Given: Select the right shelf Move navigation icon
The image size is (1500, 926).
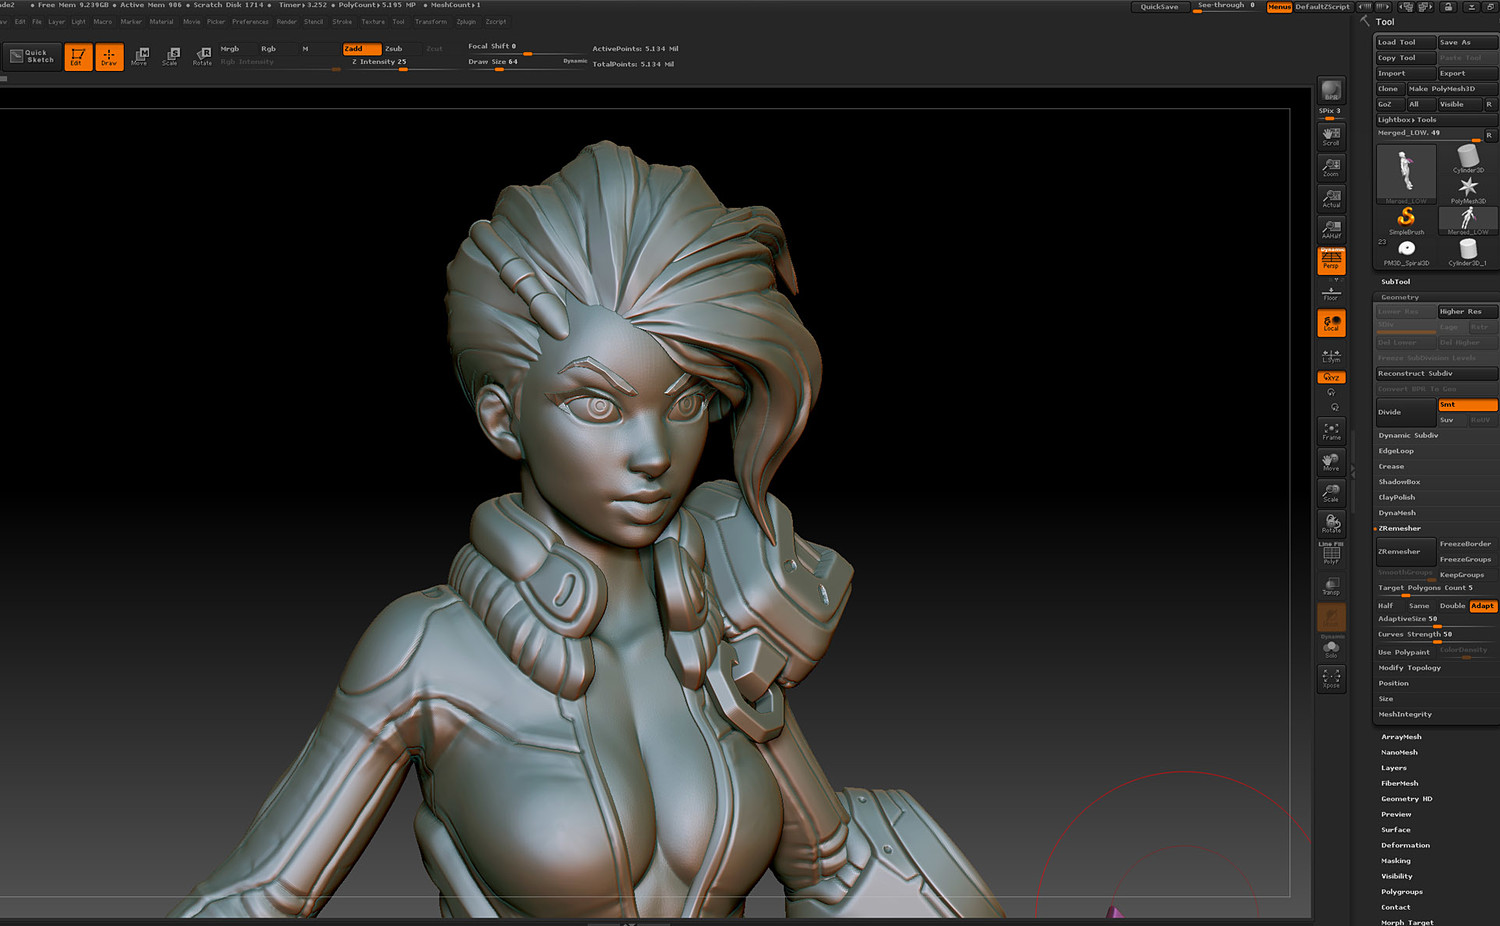Looking at the screenshot, I should 1331,462.
